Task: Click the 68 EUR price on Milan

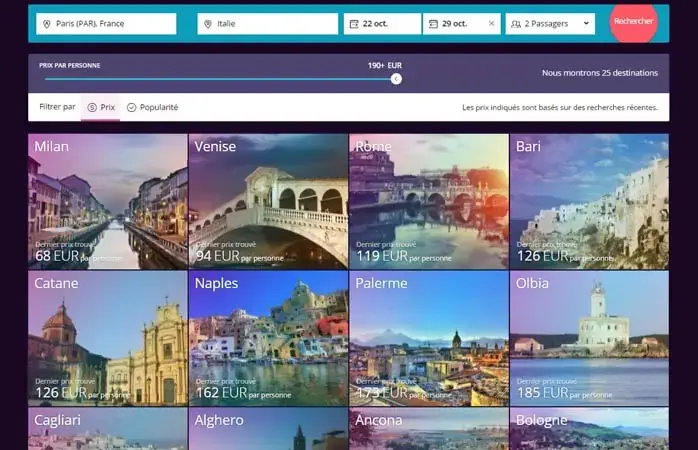Action: [57, 256]
